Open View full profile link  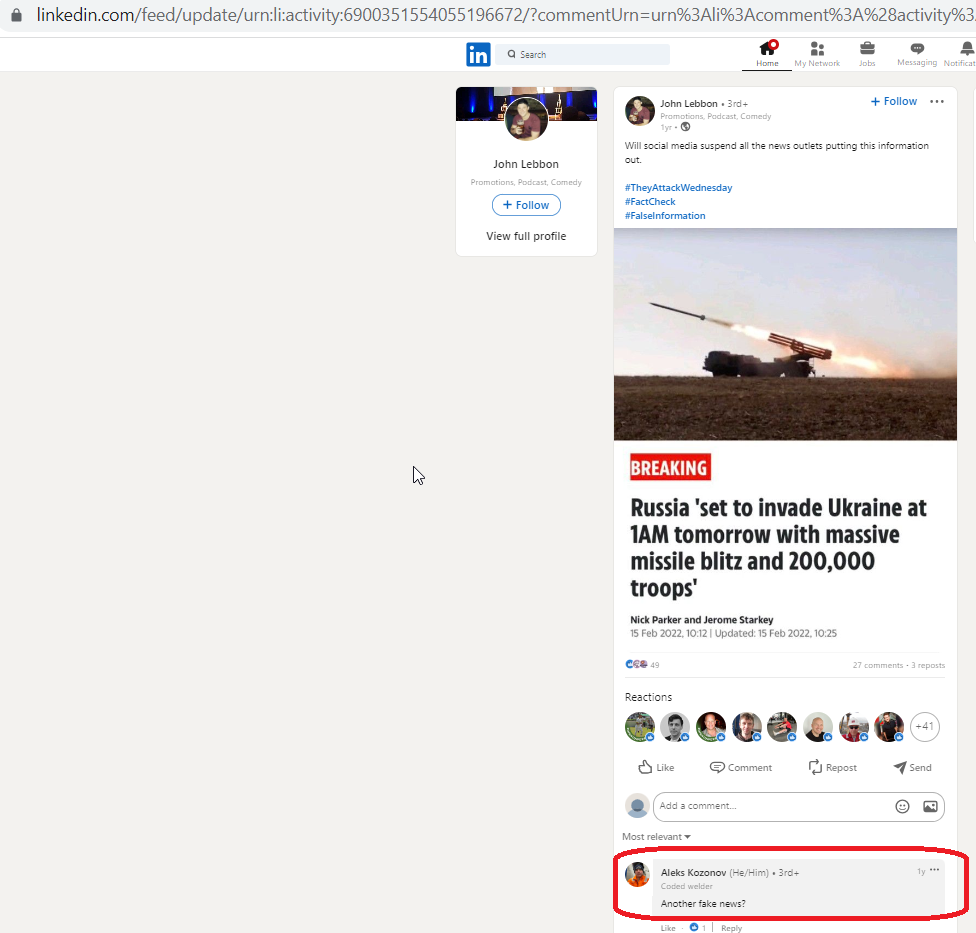pos(526,236)
